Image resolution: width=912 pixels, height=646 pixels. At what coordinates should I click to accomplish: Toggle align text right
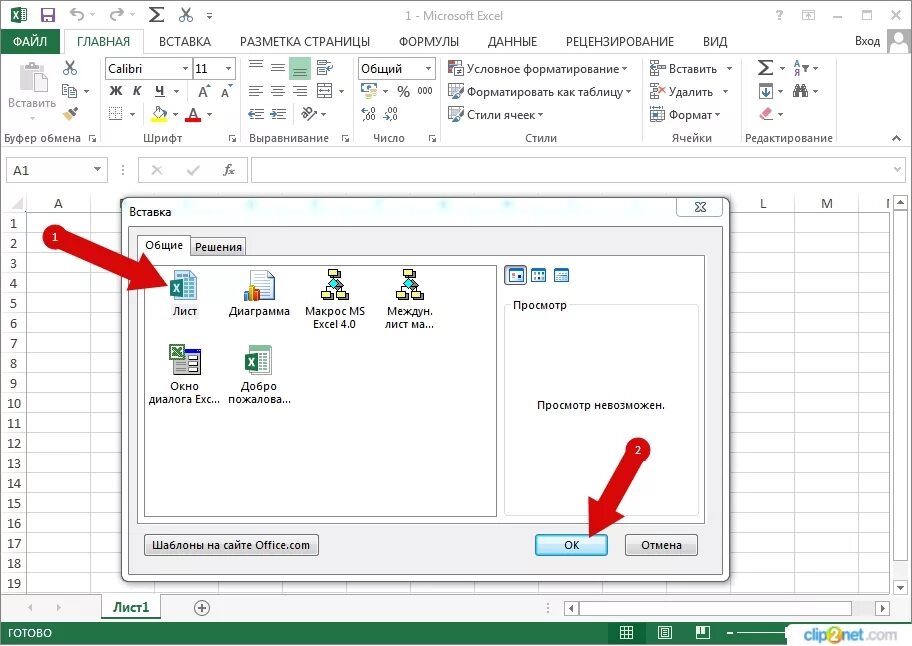(300, 91)
